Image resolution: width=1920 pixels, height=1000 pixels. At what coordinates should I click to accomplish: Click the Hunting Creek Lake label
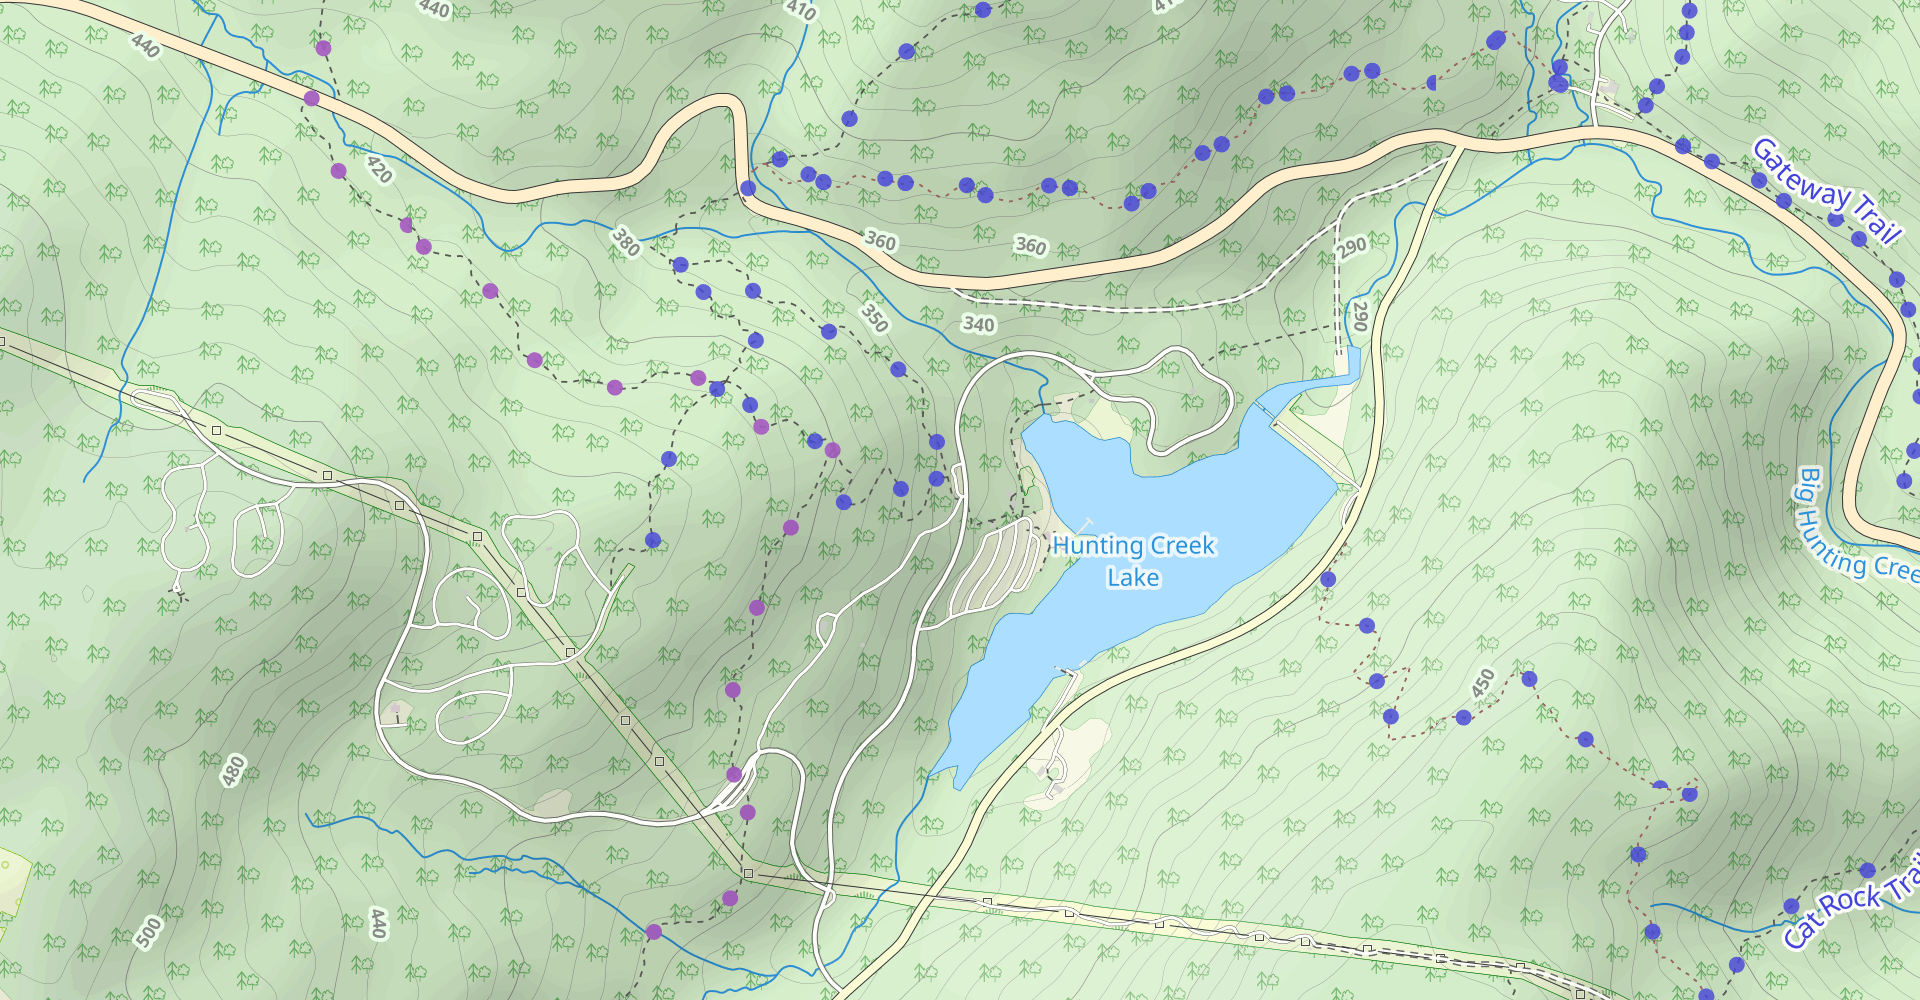click(1133, 561)
